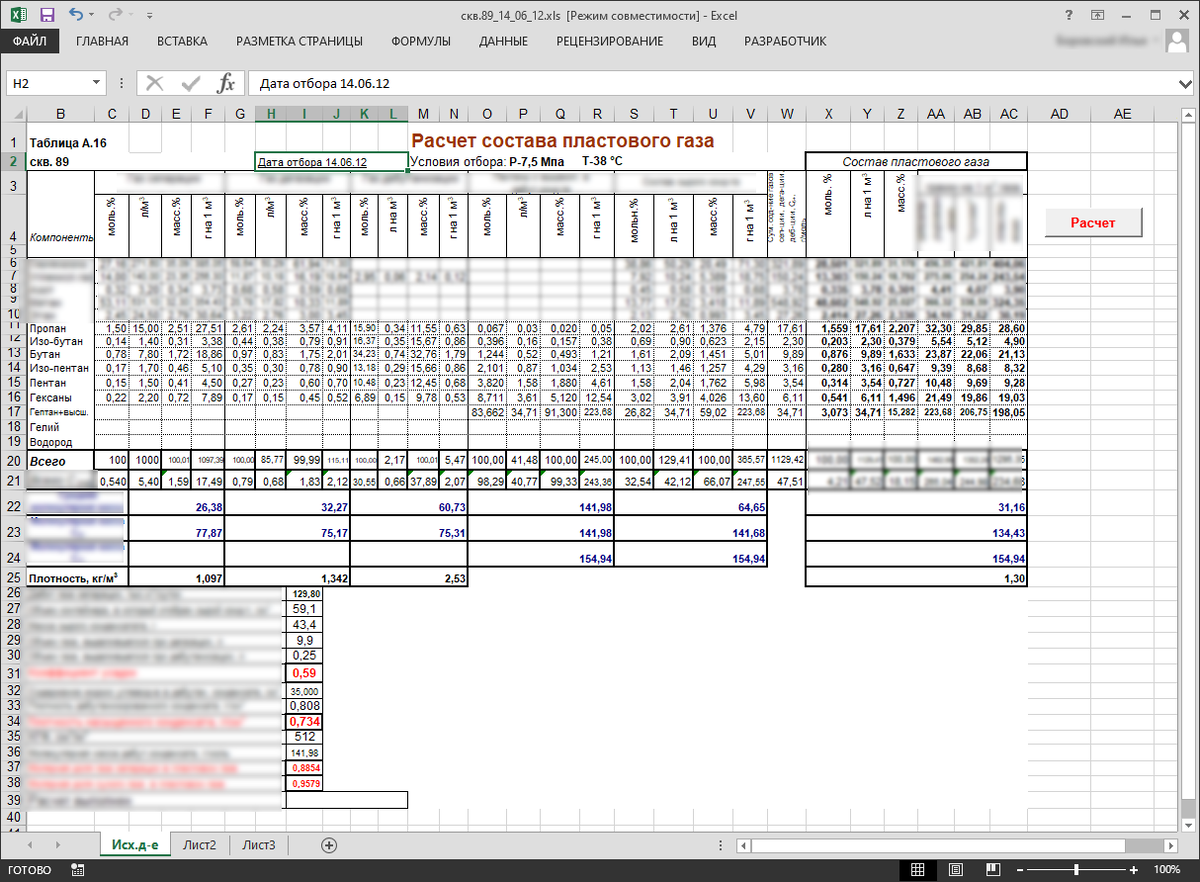Screen dimensions: 1200x882
Task: Open the ФОРМУЛЫ ribbon tab
Action: pos(421,41)
